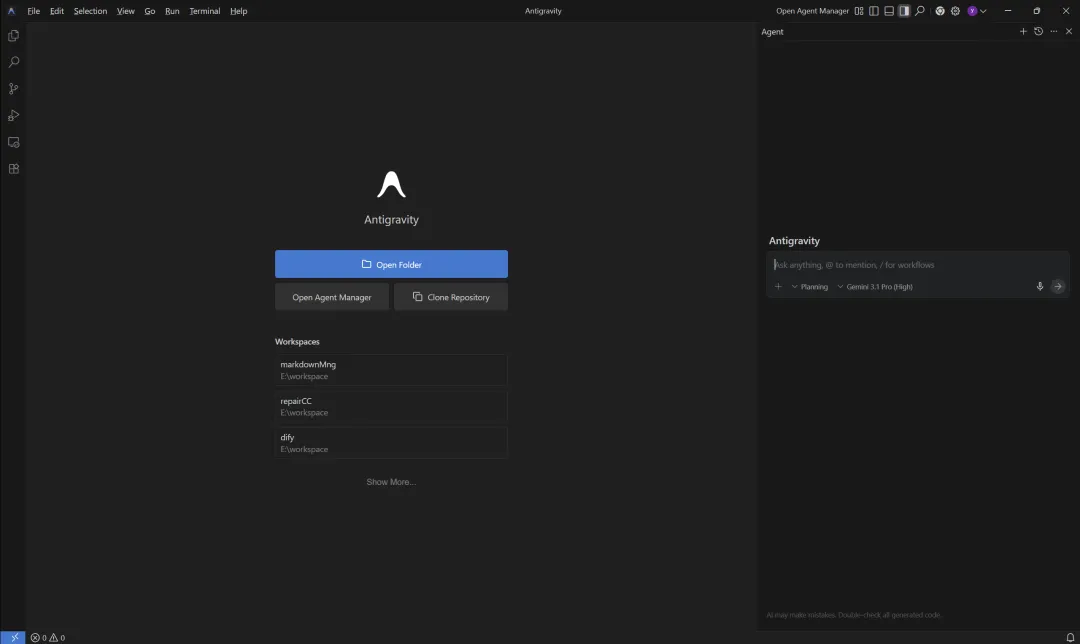
Task: Start a new Agent conversation with plus
Action: [x=1023, y=32]
